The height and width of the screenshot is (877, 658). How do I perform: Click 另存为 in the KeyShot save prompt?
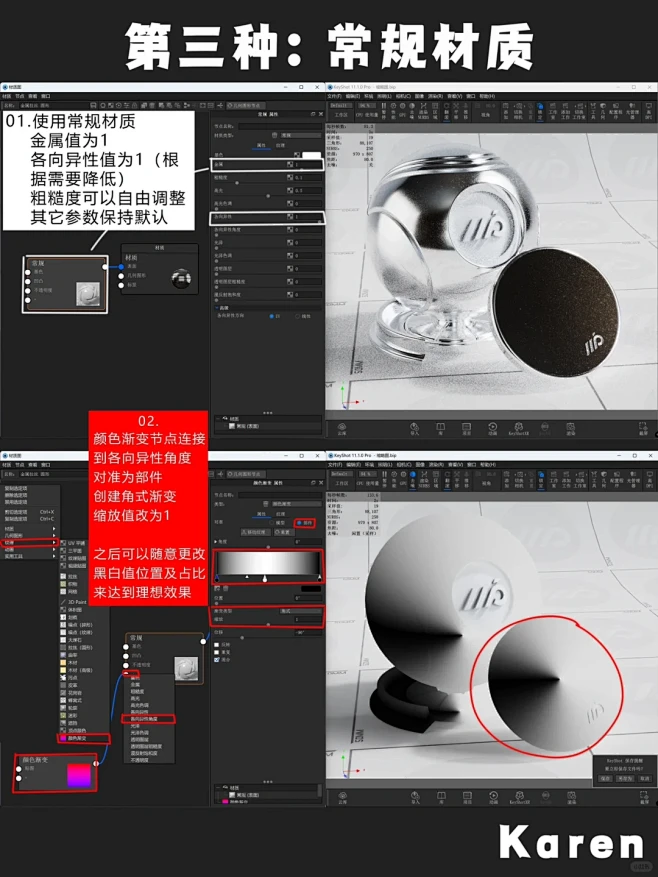[x=625, y=779]
